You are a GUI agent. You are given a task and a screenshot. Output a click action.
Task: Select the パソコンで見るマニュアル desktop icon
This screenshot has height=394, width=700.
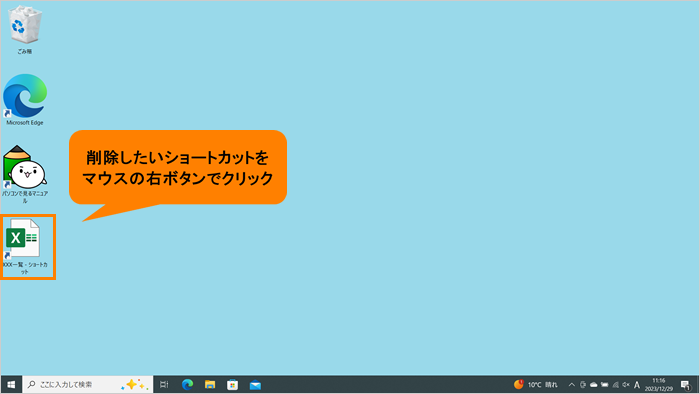tap(25, 174)
